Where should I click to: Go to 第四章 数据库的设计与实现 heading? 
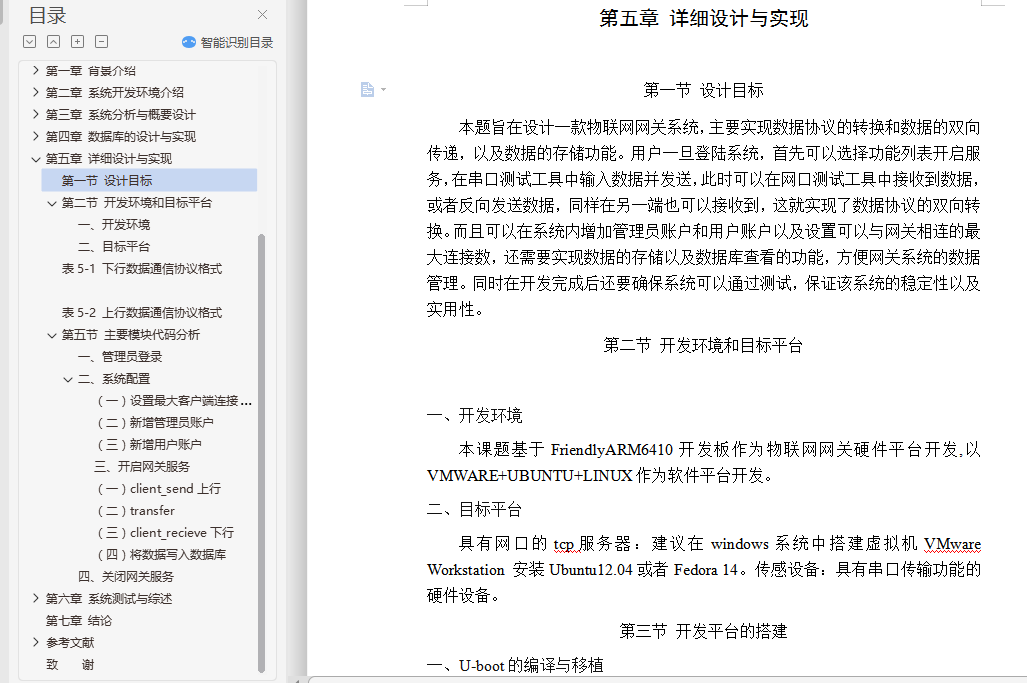click(x=121, y=136)
